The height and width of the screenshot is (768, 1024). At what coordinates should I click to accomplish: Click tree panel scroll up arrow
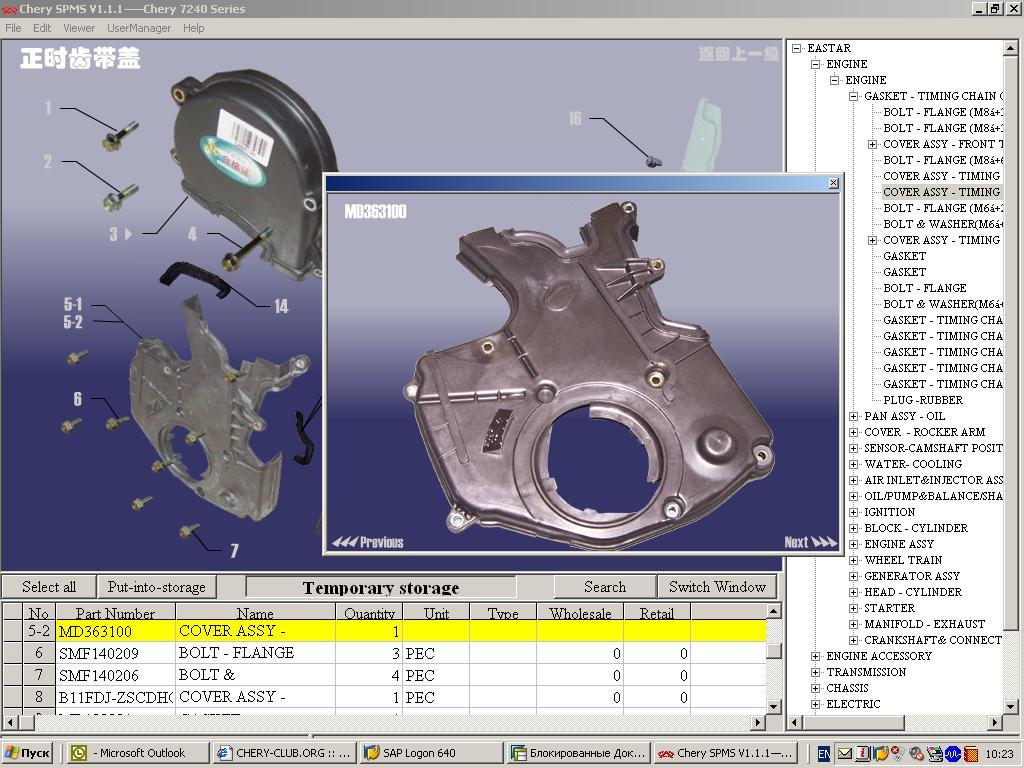tap(1010, 48)
